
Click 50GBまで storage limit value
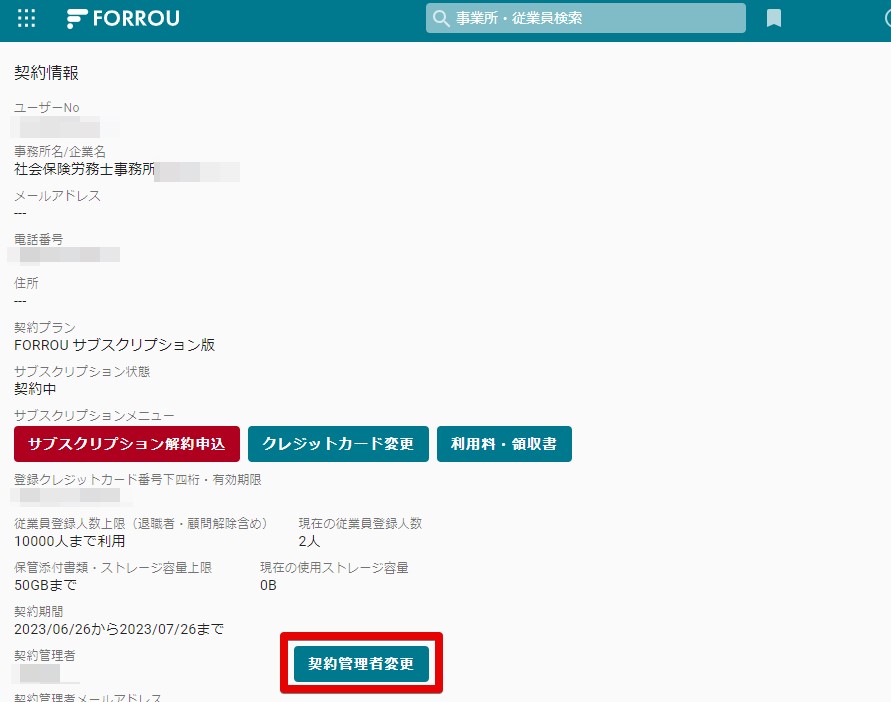45,585
